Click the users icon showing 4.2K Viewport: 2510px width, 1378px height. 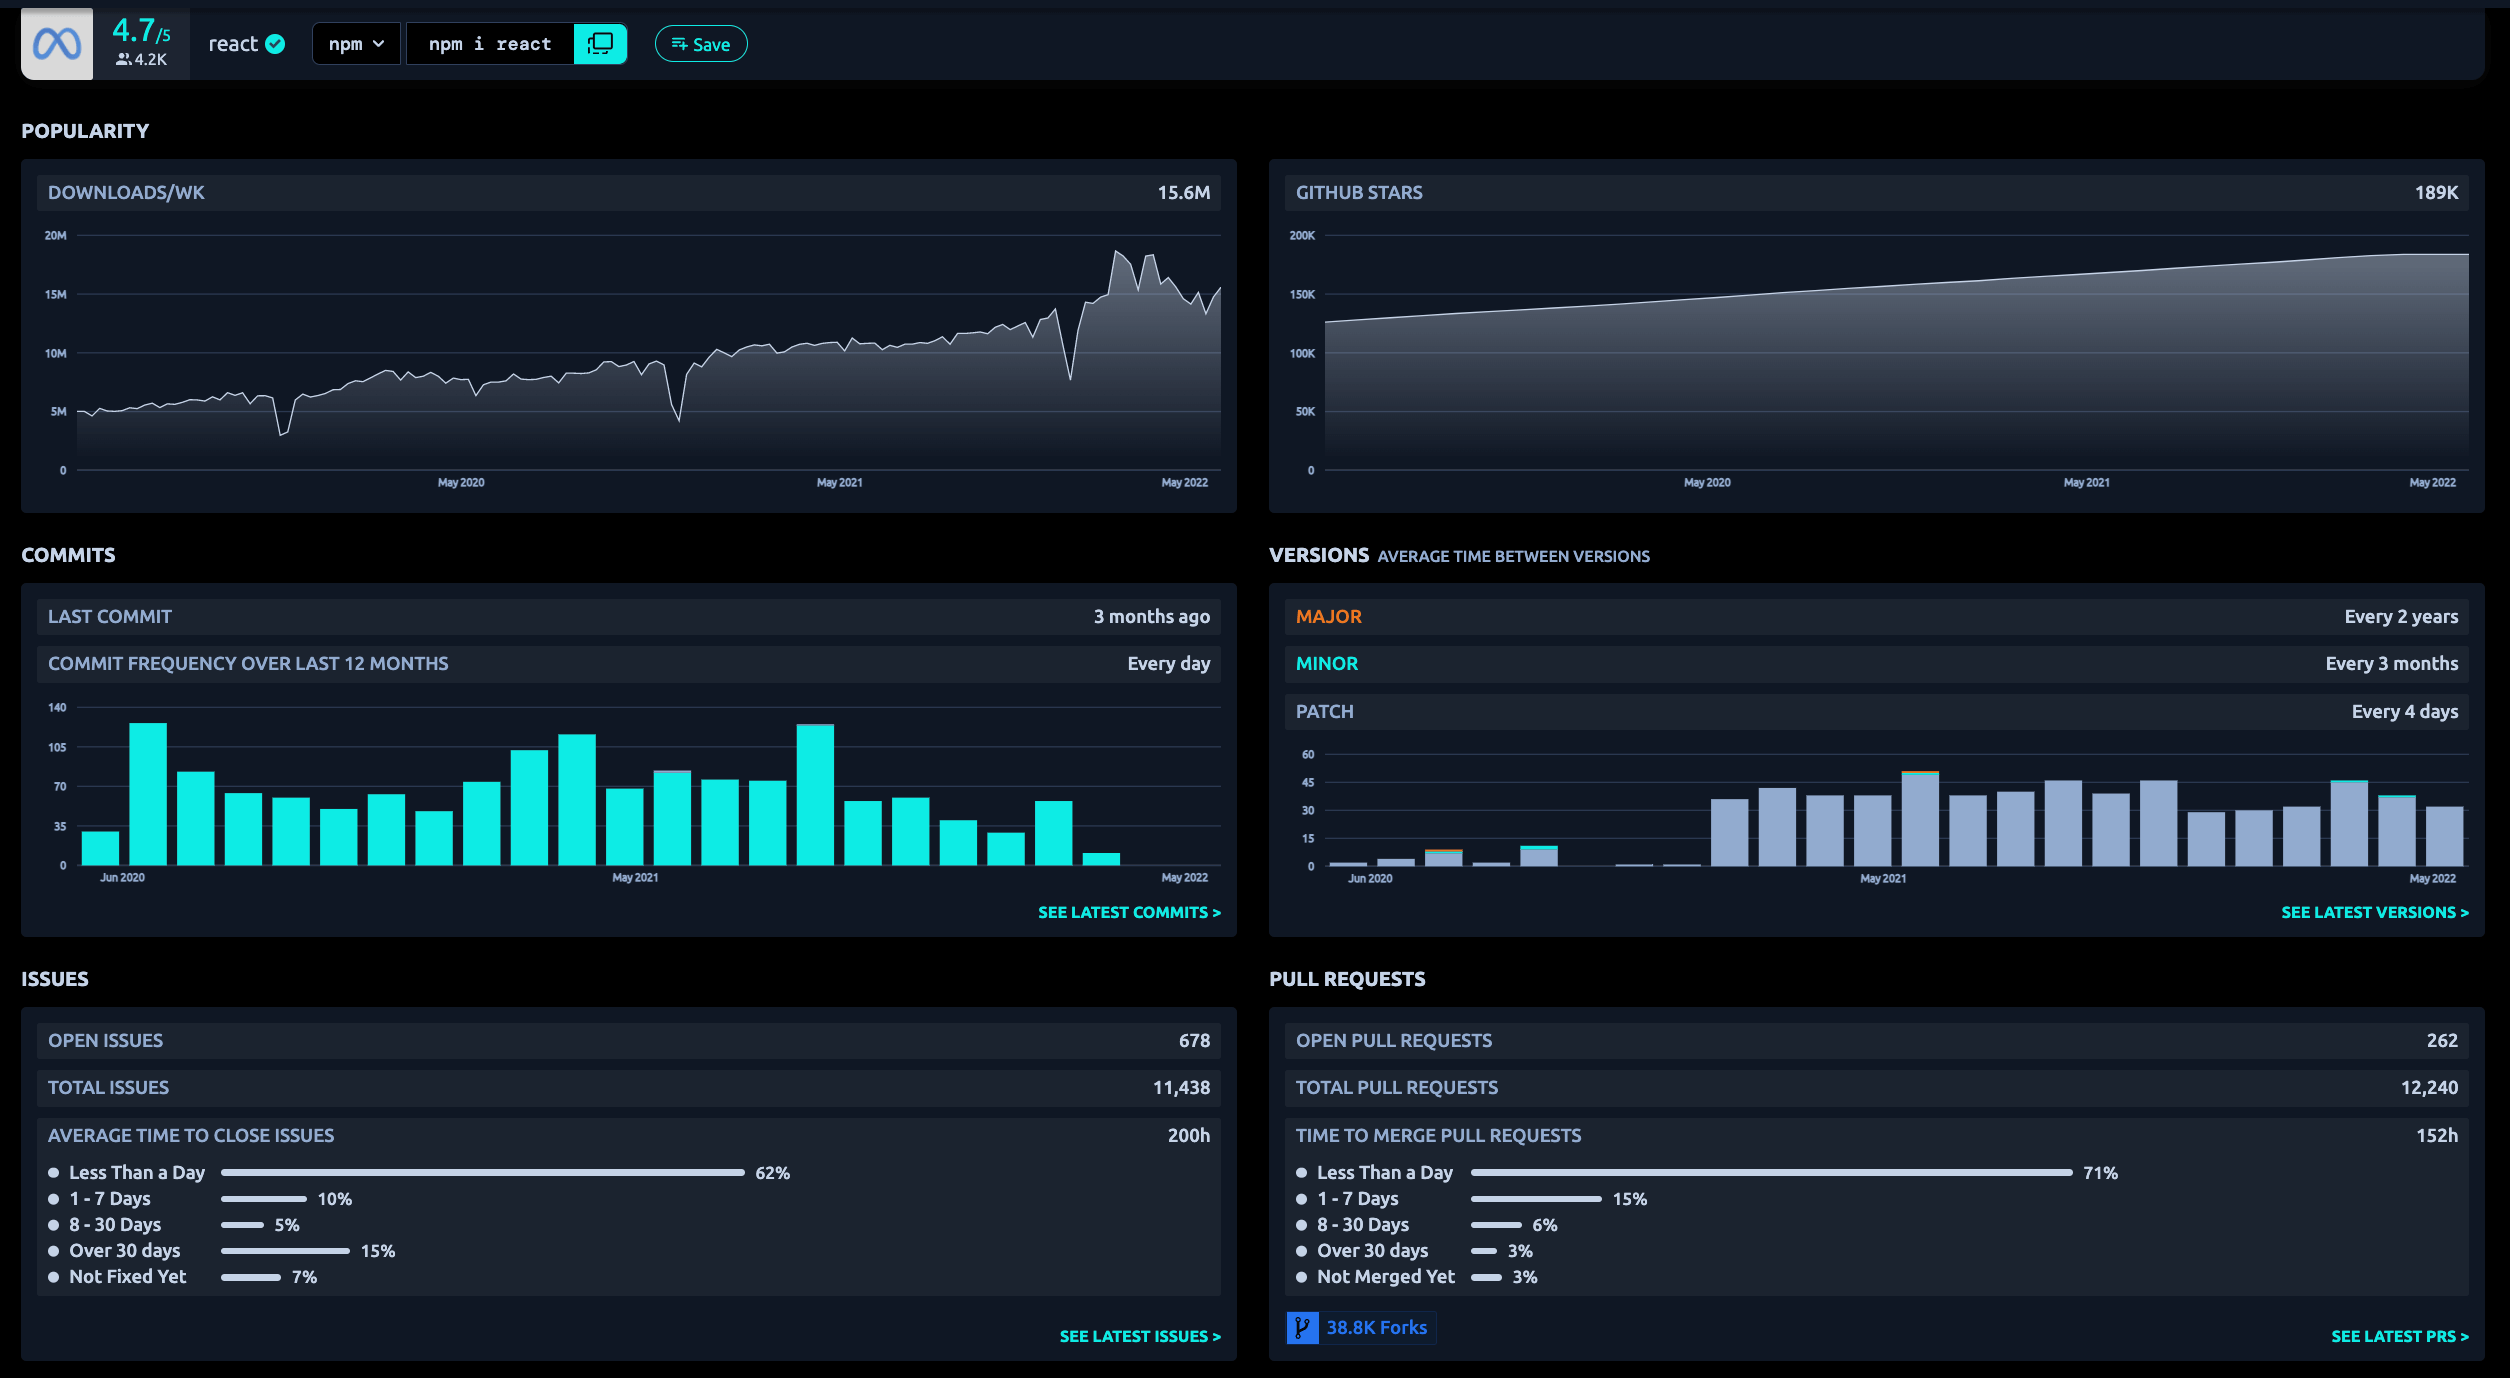click(x=123, y=60)
